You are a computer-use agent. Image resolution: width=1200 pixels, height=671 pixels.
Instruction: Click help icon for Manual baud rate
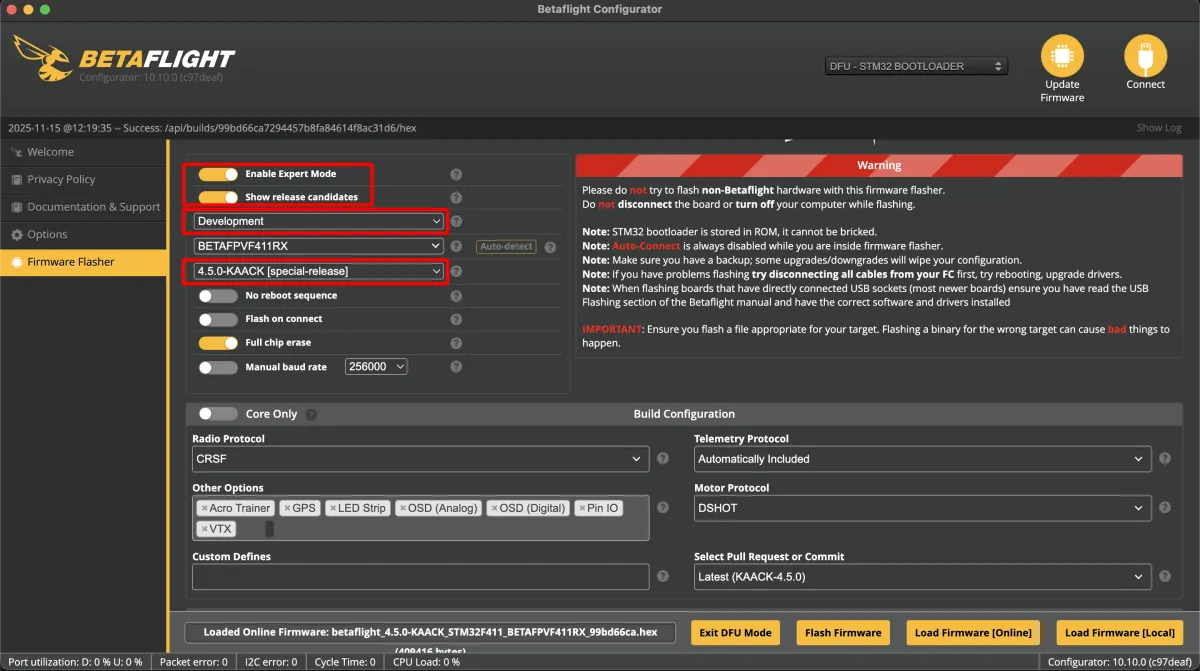pyautogui.click(x=456, y=367)
